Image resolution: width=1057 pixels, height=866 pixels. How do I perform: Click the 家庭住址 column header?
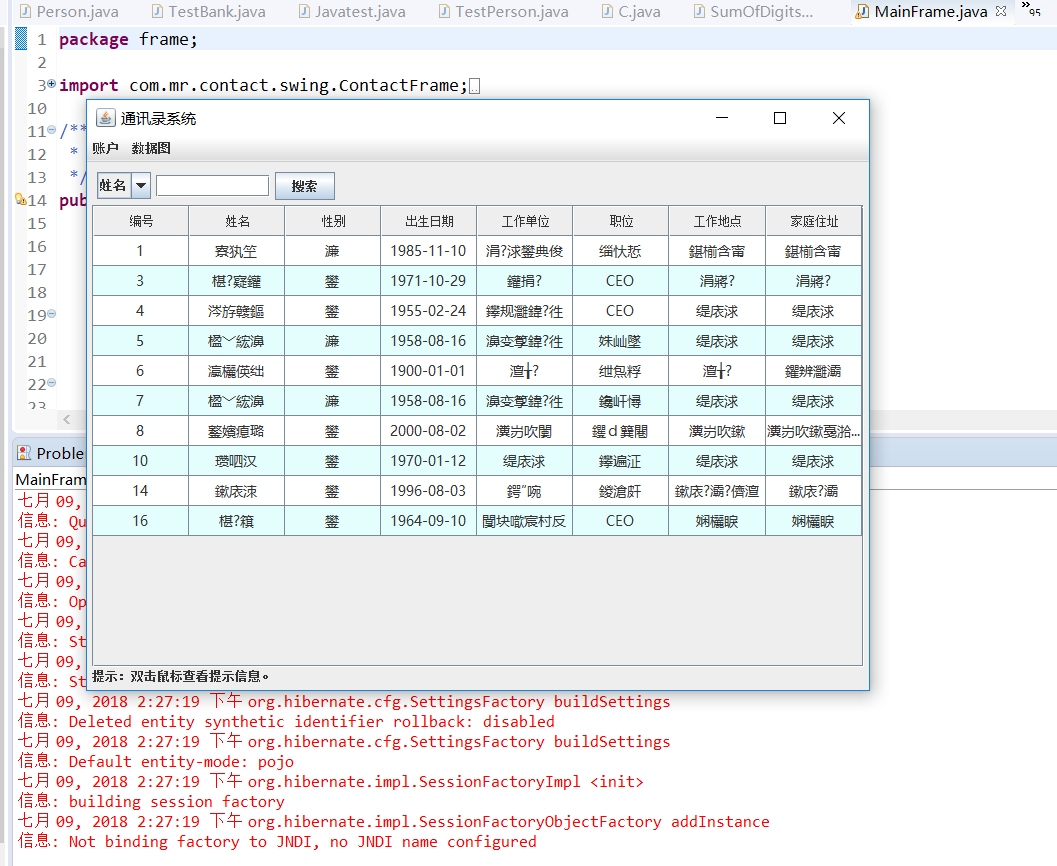[x=814, y=221]
